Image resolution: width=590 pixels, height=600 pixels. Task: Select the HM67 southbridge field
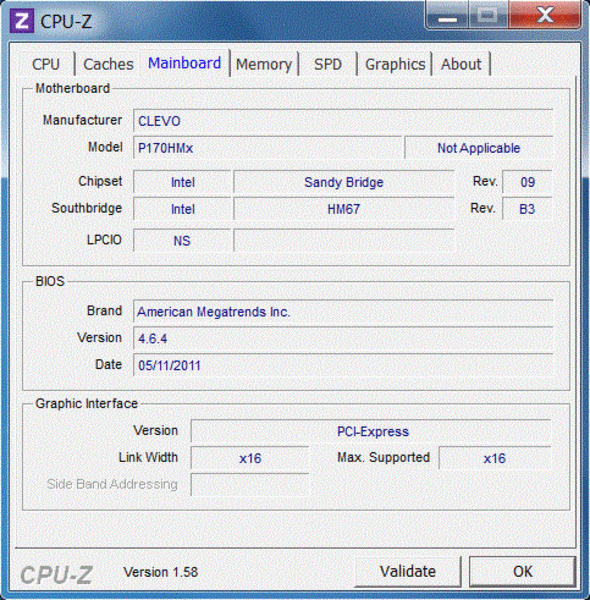pyautogui.click(x=344, y=209)
